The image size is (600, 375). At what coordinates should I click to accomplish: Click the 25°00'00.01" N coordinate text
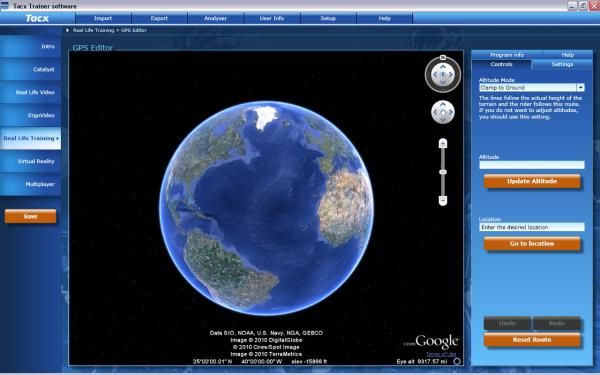(212, 361)
